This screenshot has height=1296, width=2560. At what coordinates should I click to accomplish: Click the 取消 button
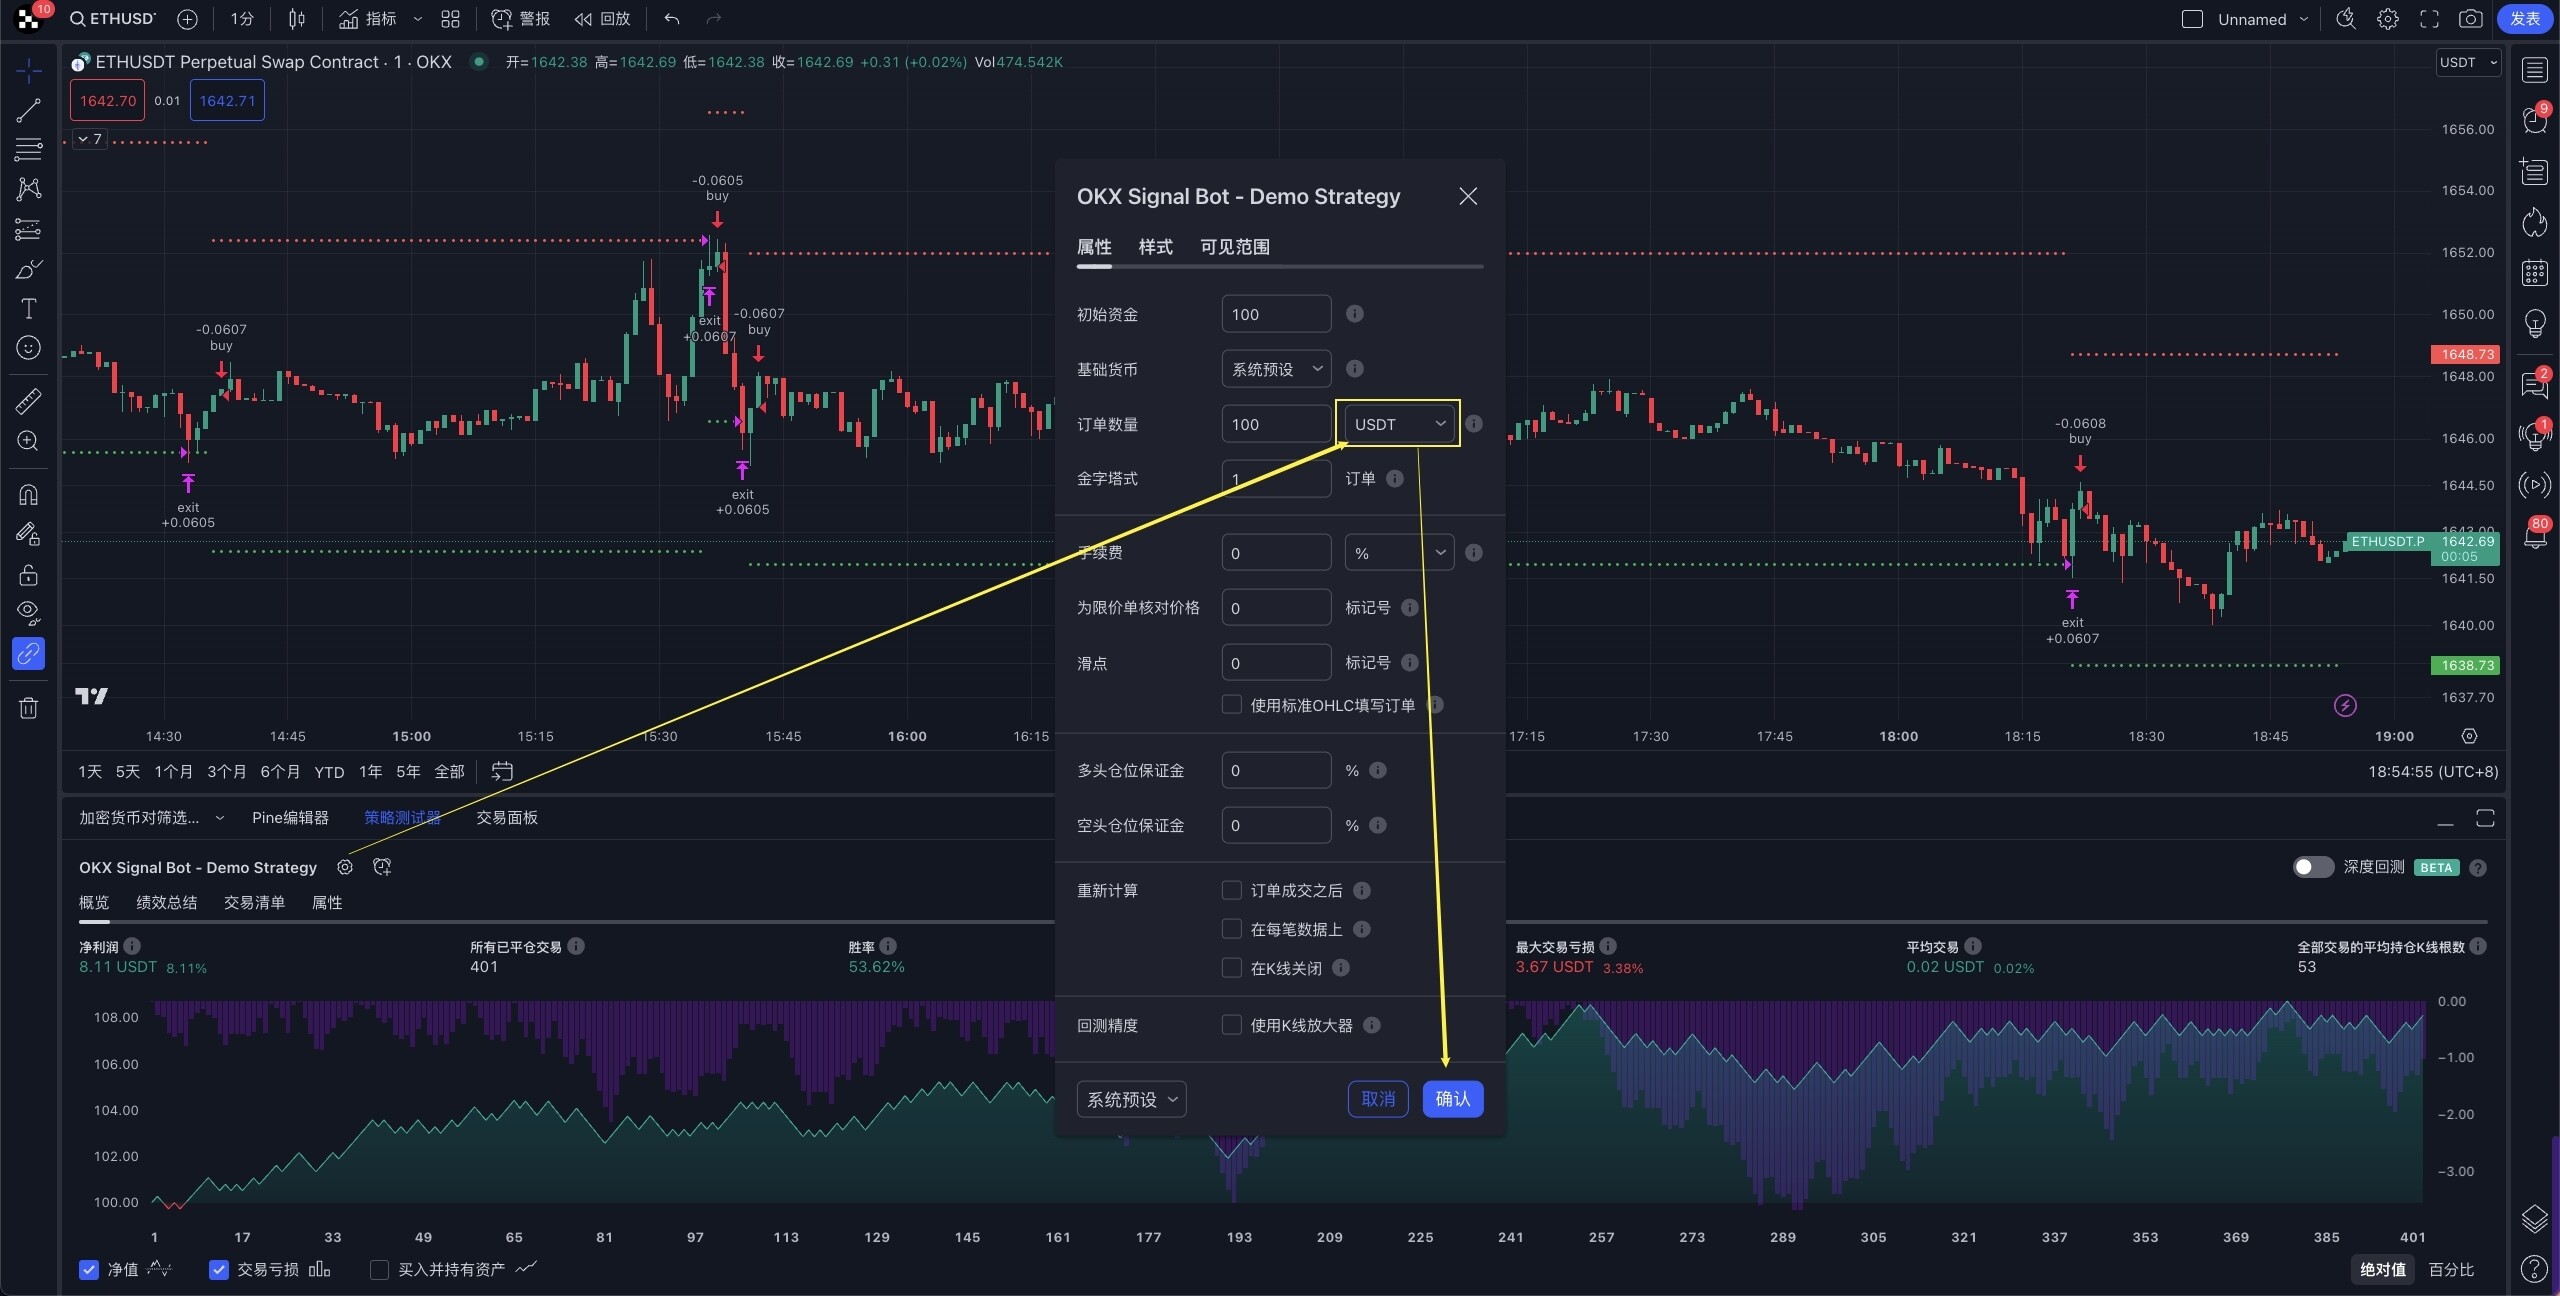[x=1377, y=1099]
